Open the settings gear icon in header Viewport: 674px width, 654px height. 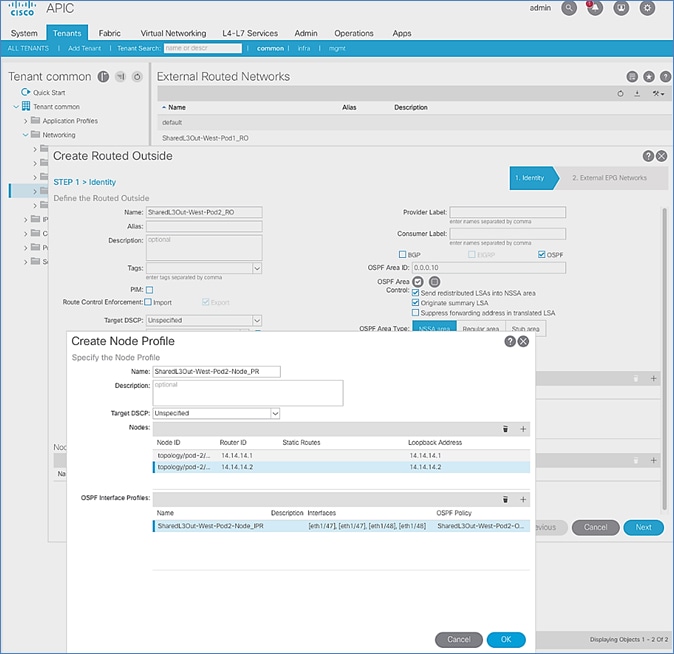pos(647,8)
